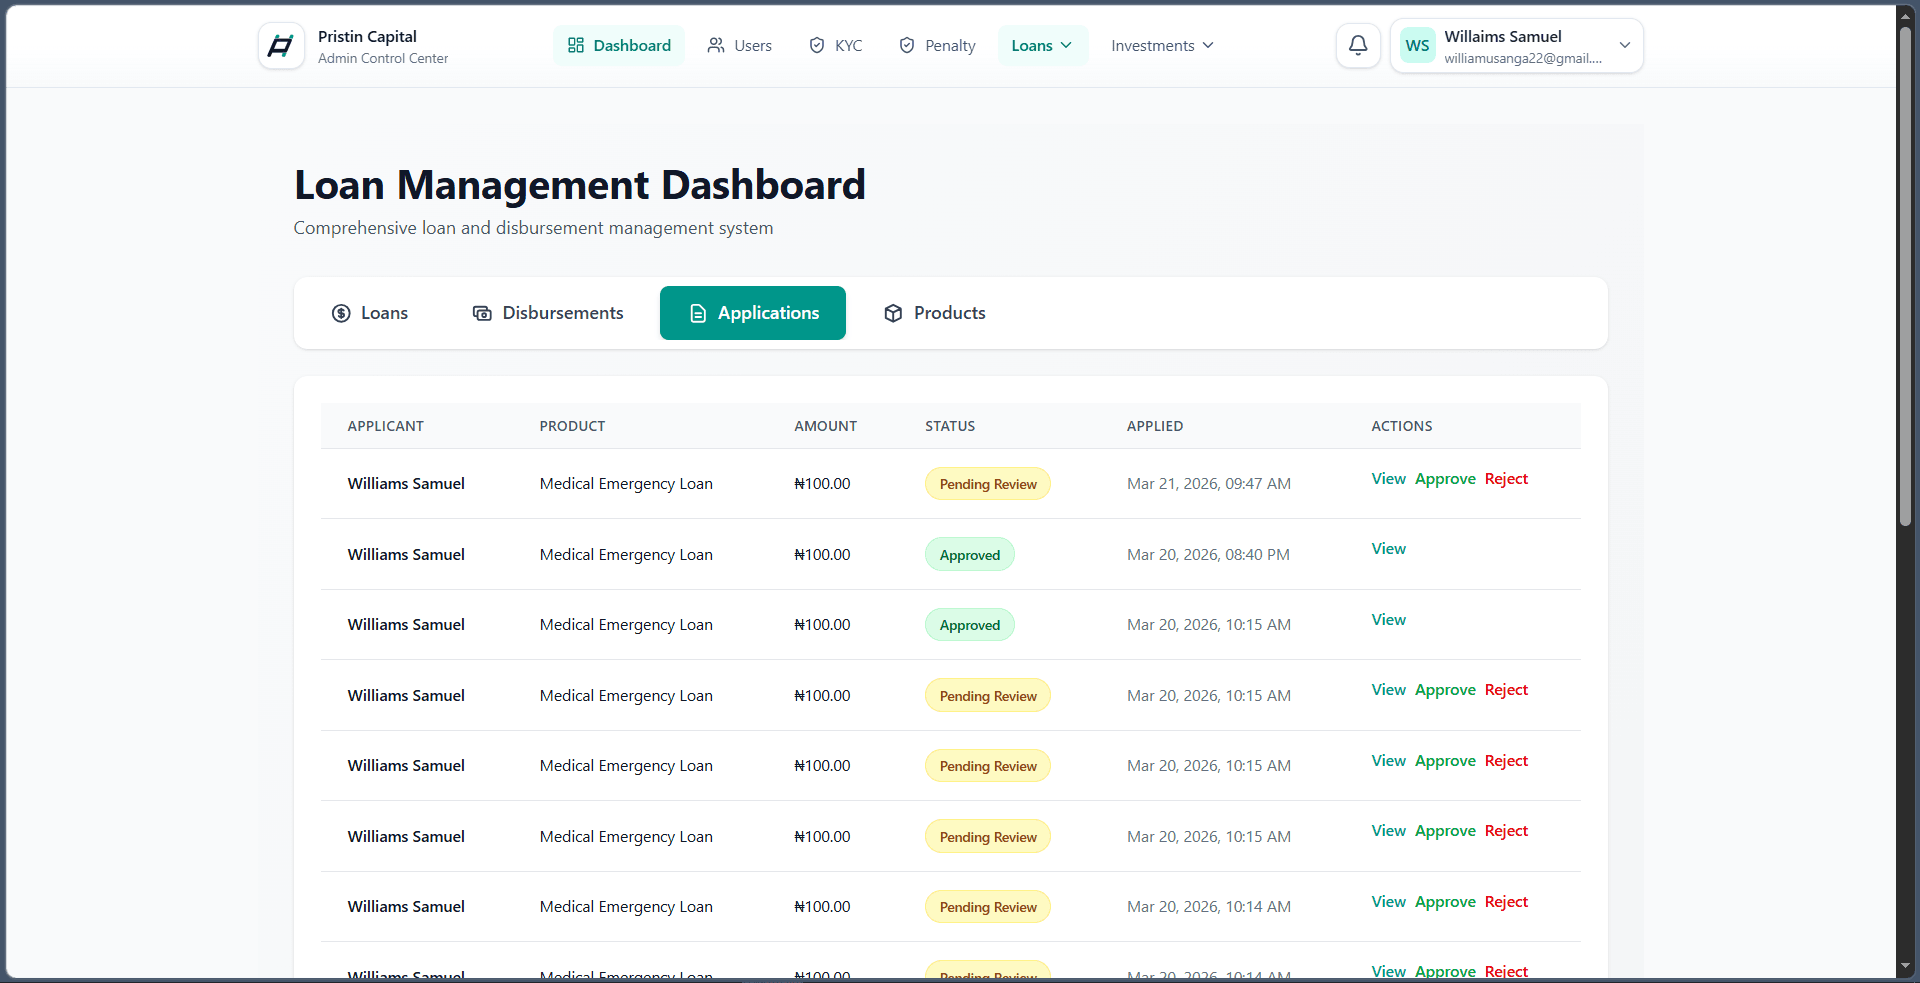1920x983 pixels.
Task: Open the notifications bell
Action: click(x=1358, y=46)
